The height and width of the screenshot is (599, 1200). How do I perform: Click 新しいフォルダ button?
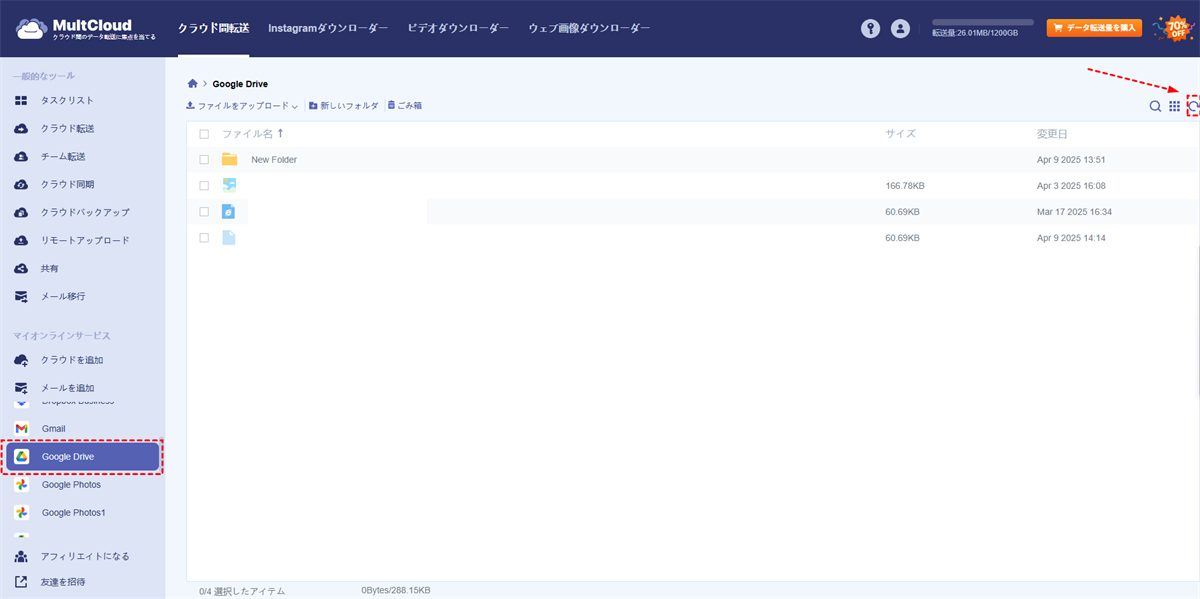[344, 106]
